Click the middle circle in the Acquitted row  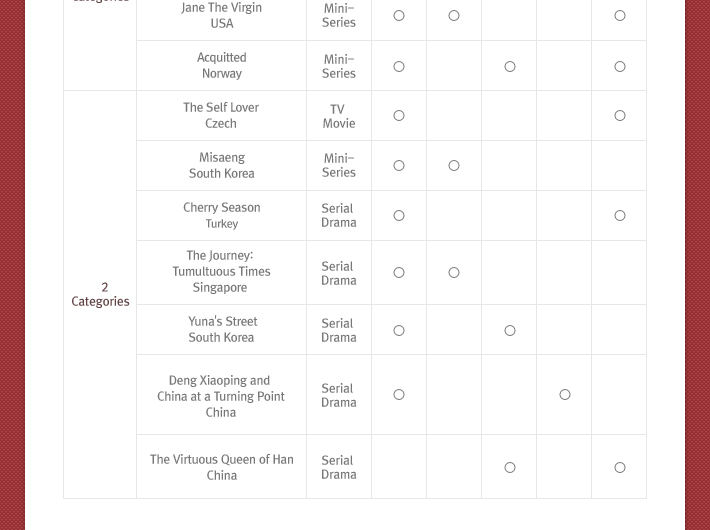(510, 67)
